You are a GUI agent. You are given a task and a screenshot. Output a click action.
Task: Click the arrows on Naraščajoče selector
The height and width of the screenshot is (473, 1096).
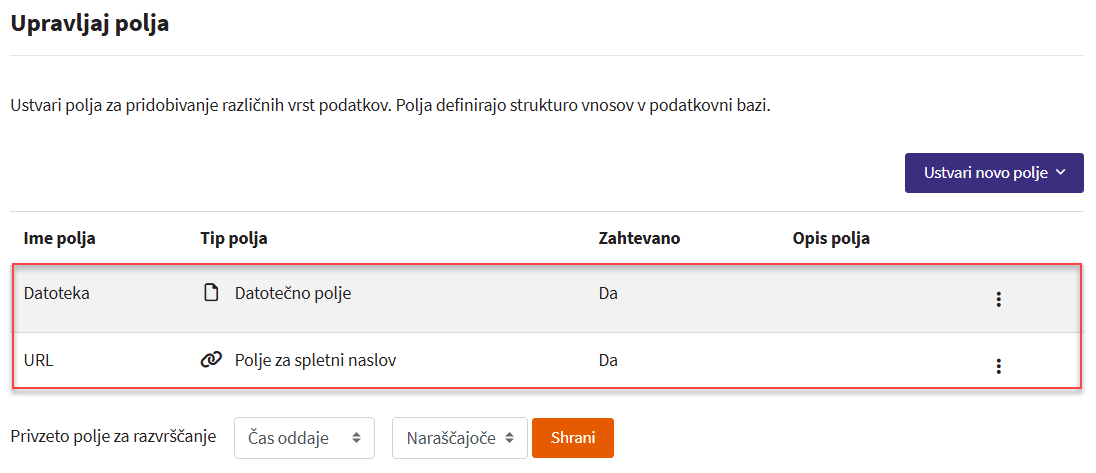point(510,438)
